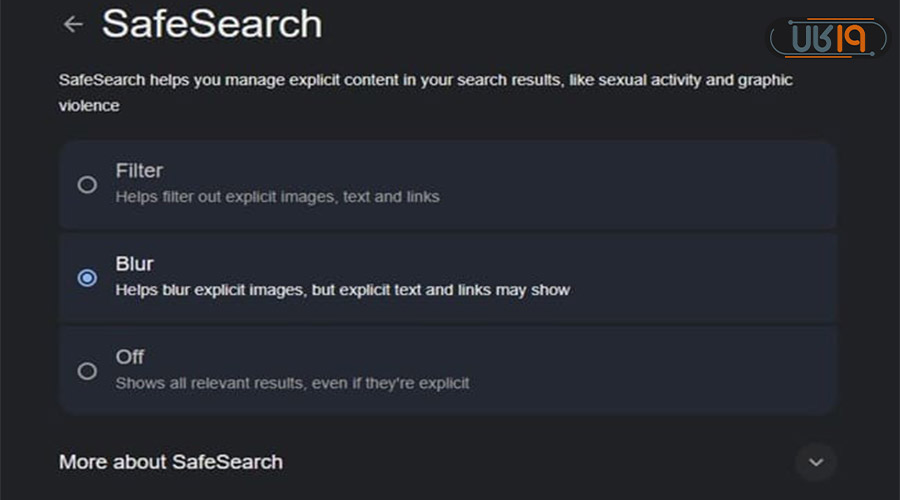
Task: Go back using the left arrow
Action: click(72, 24)
